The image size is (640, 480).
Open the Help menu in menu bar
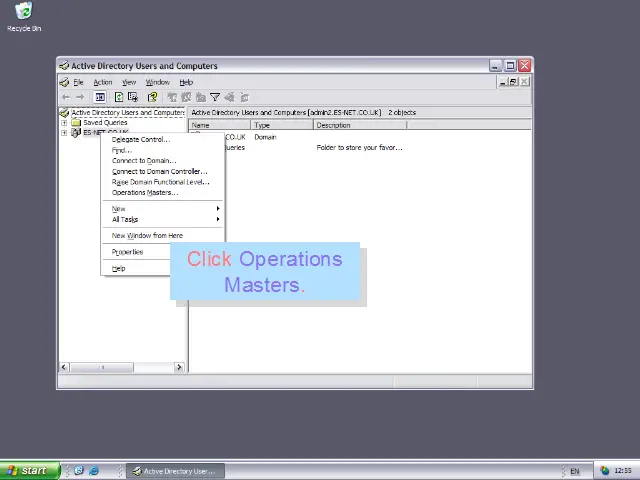(x=186, y=82)
